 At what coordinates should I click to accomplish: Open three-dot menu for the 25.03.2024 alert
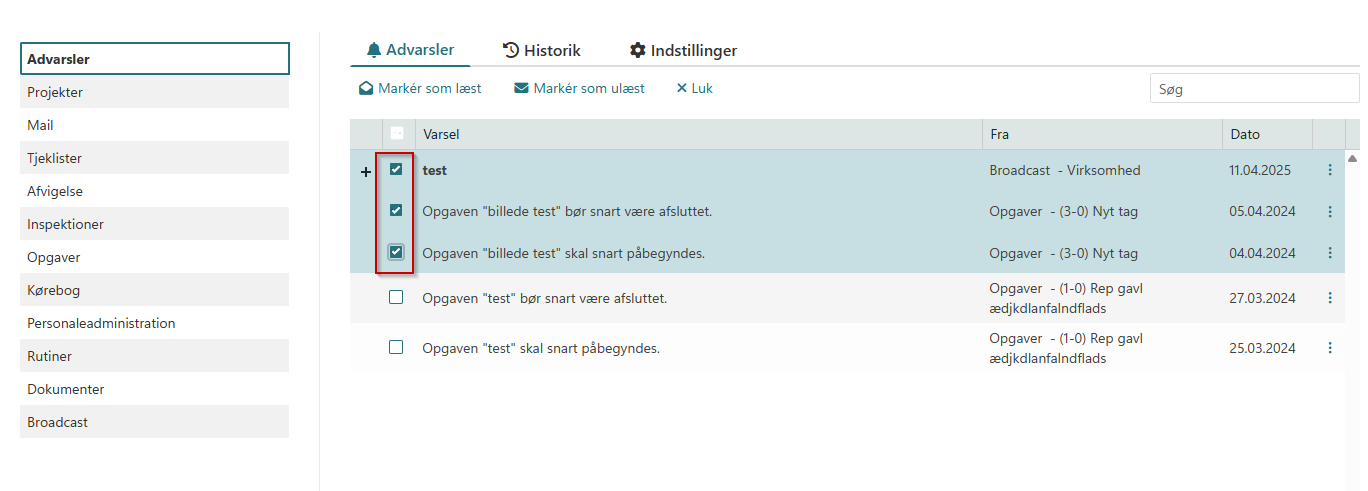point(1329,348)
